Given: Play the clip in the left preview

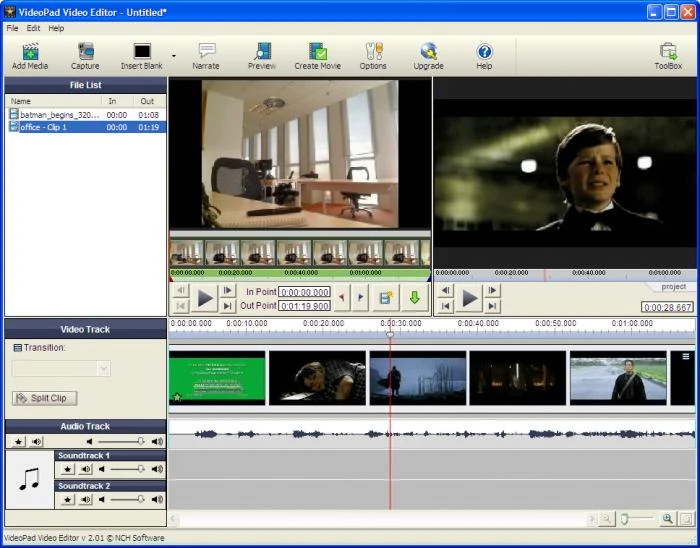Looking at the screenshot, I should [205, 298].
